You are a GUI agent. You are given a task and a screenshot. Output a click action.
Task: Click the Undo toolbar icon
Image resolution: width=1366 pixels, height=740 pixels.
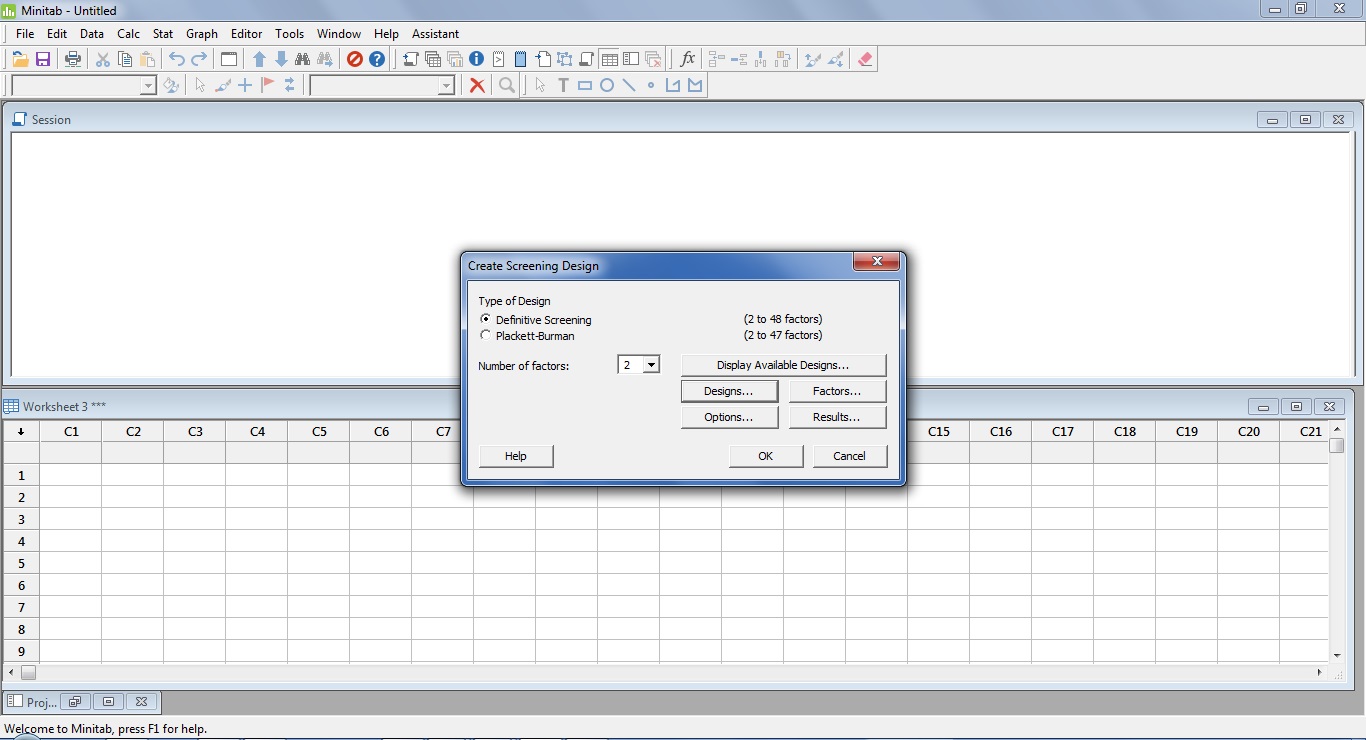click(176, 58)
